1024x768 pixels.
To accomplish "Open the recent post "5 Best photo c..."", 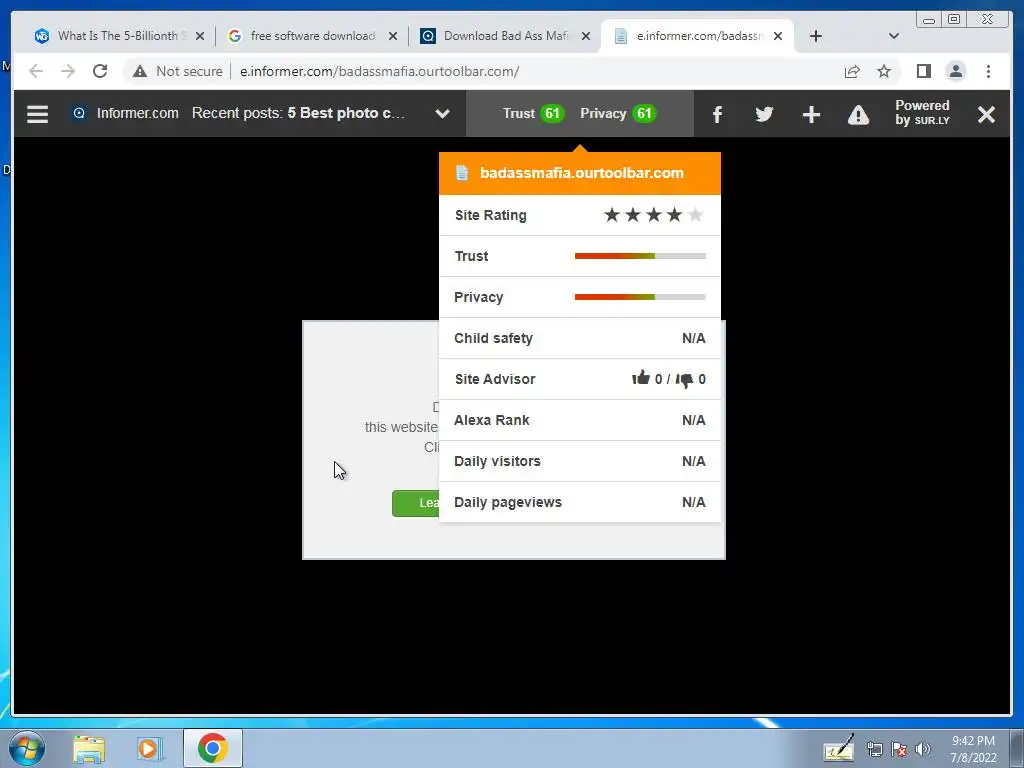I will (346, 113).
